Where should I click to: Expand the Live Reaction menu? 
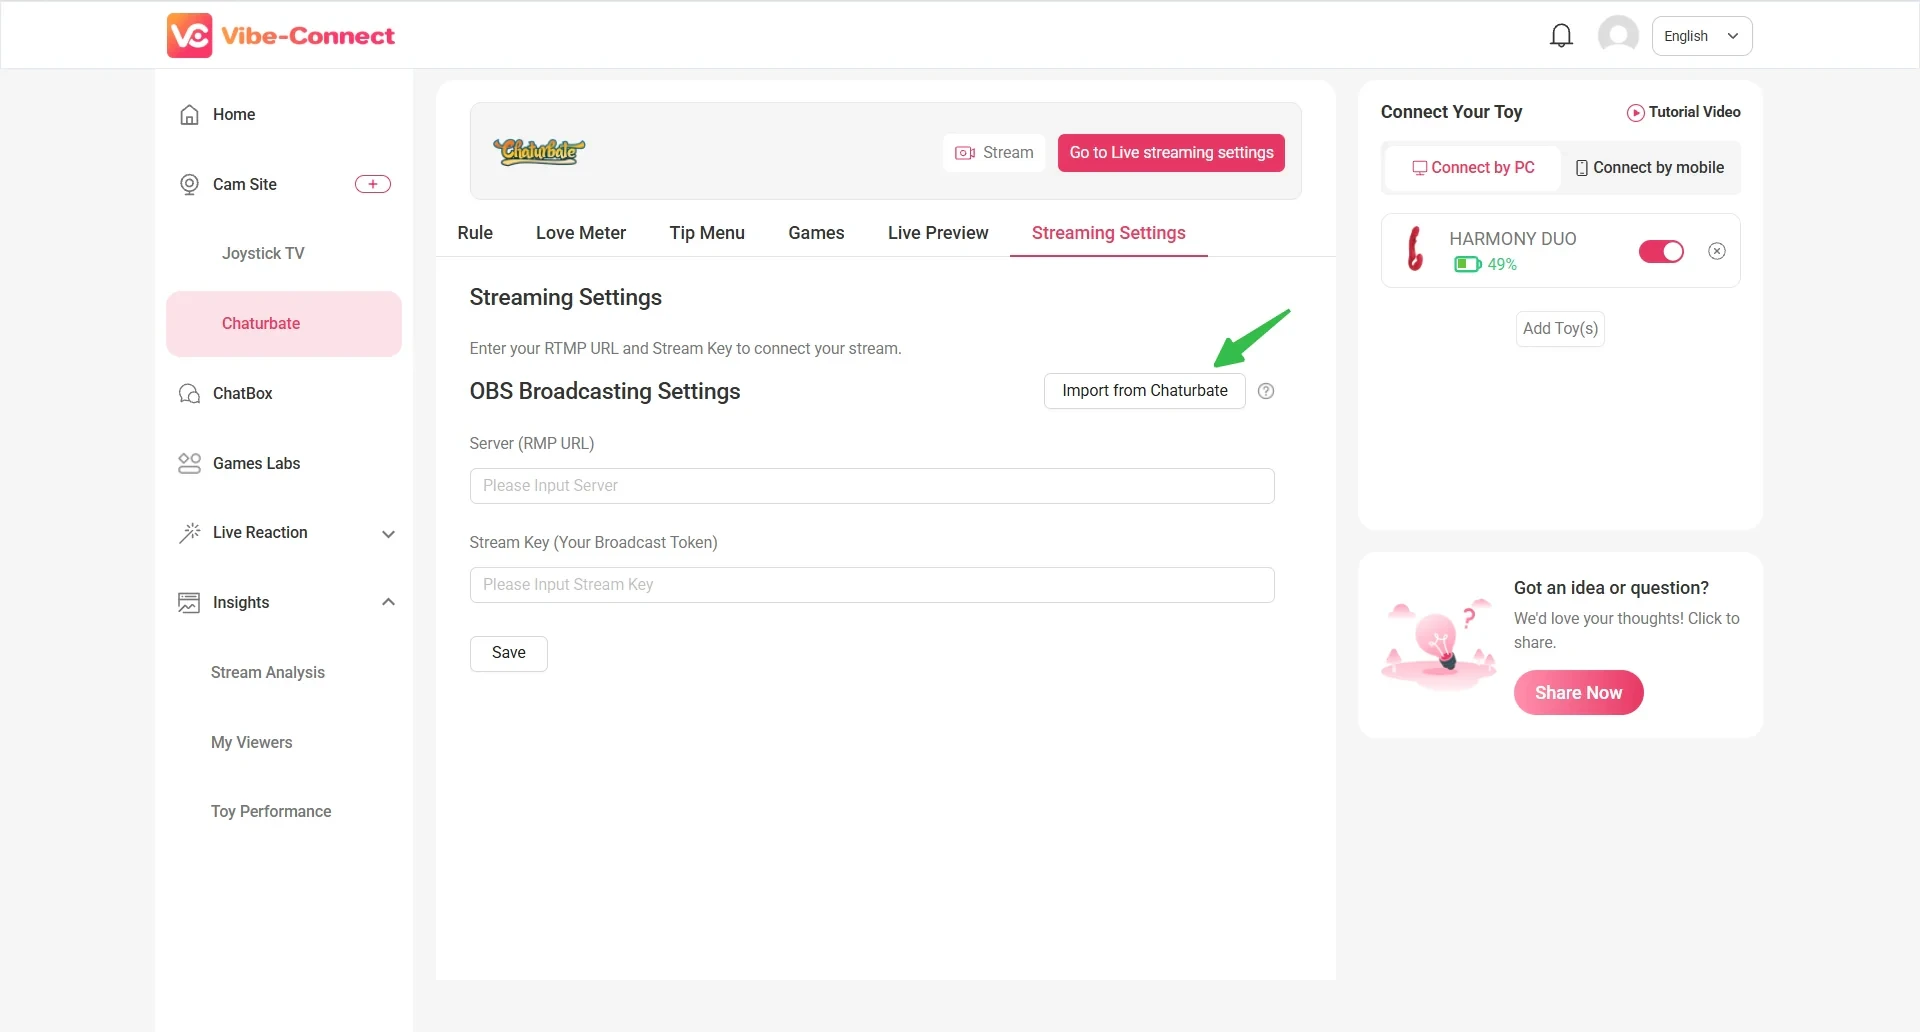(x=387, y=533)
